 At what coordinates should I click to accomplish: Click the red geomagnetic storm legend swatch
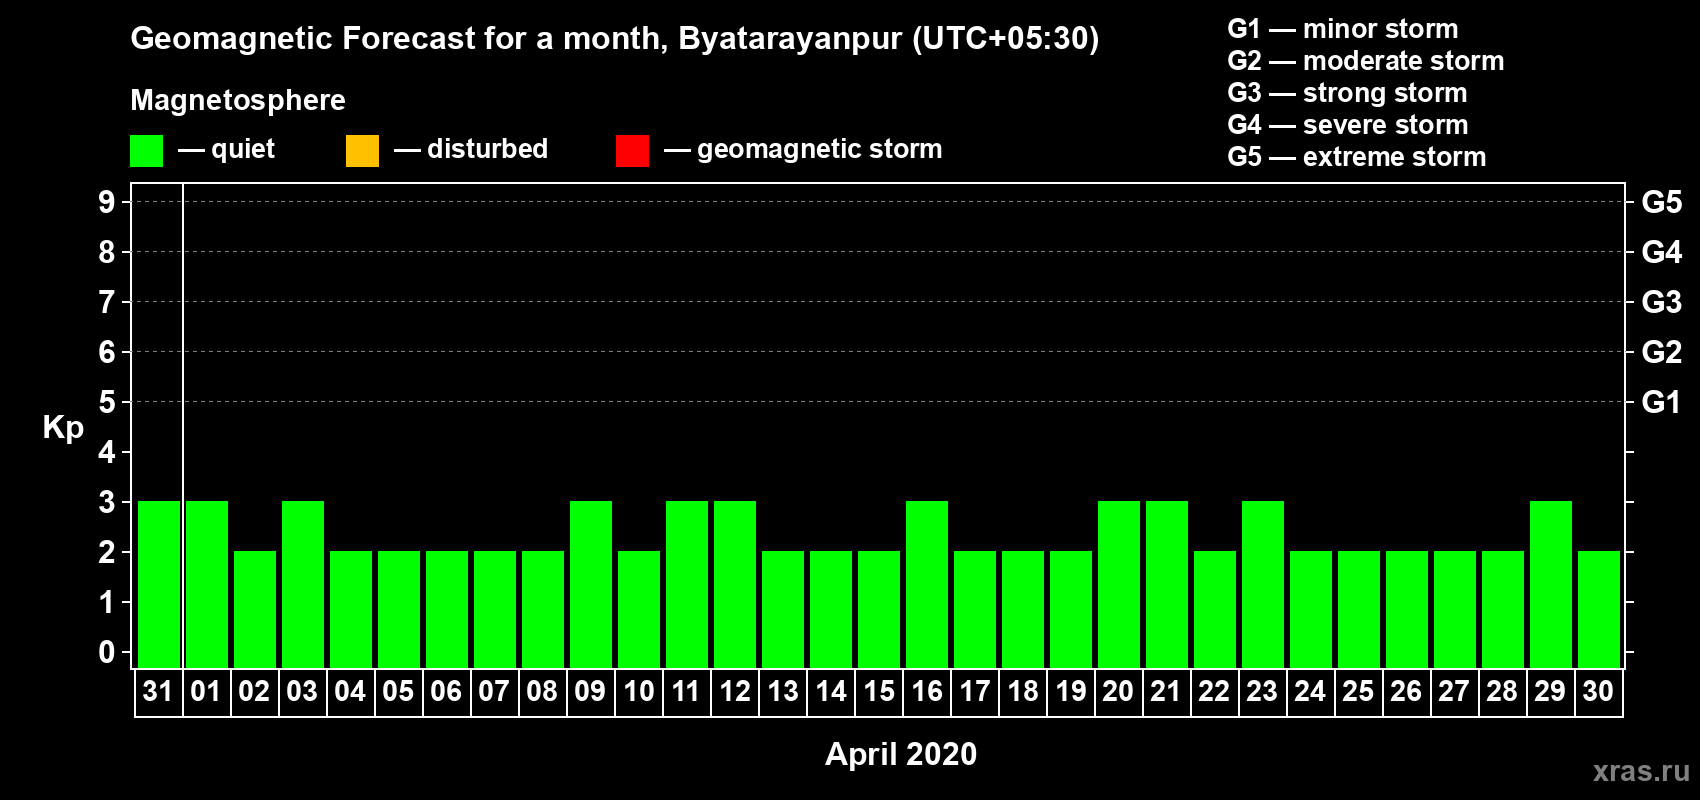pyautogui.click(x=632, y=151)
